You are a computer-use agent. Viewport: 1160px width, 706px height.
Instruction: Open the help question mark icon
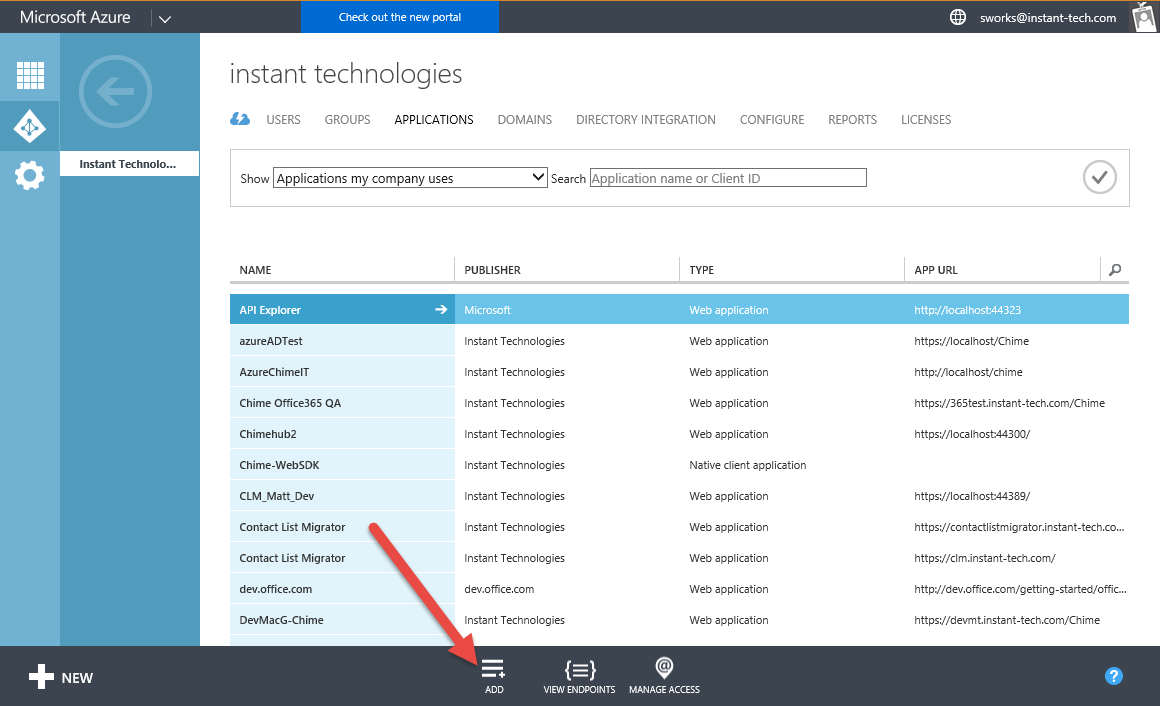tap(1113, 676)
